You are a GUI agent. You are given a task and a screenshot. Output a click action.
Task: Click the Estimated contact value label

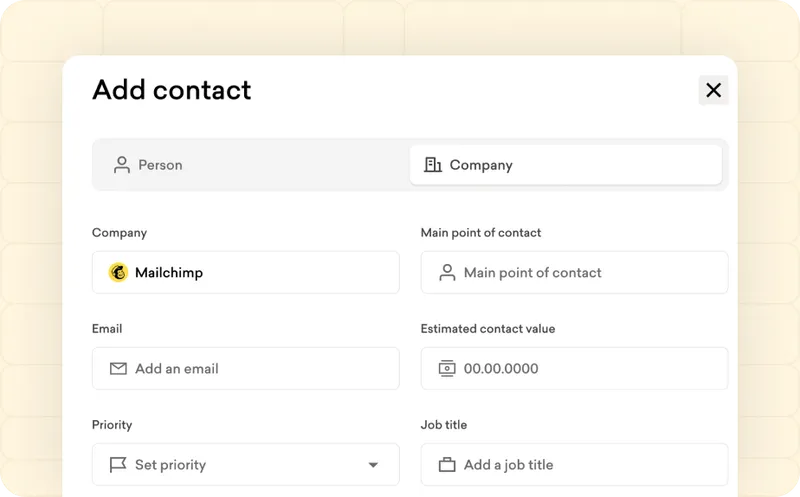tap(487, 329)
